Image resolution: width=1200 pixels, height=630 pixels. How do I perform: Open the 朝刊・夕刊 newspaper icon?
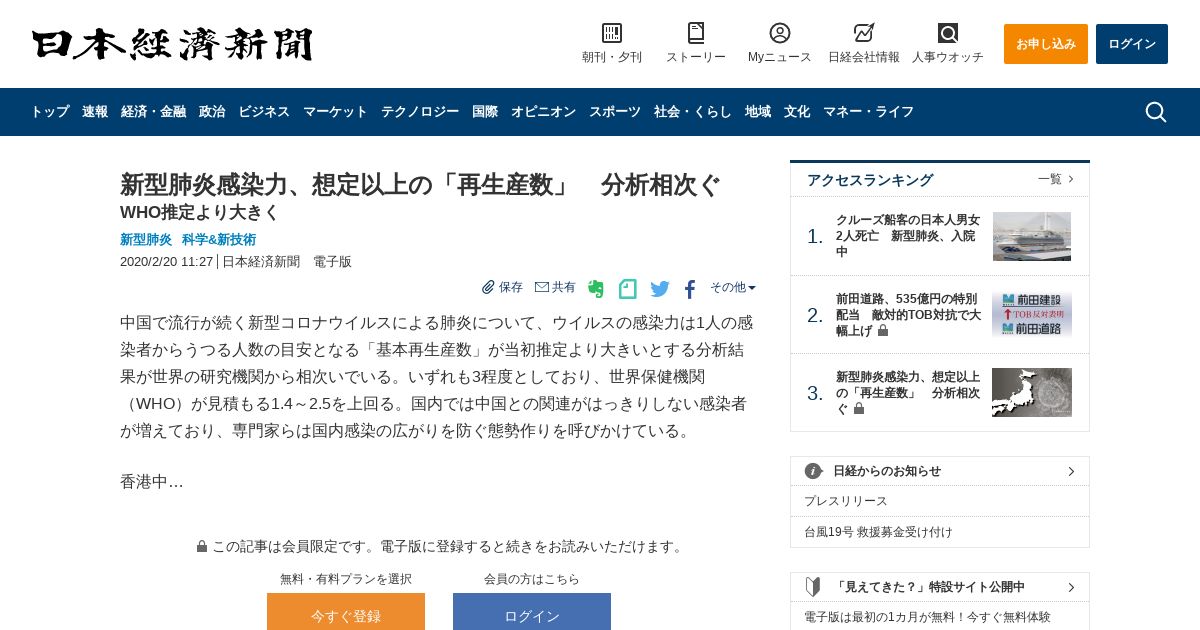click(612, 33)
